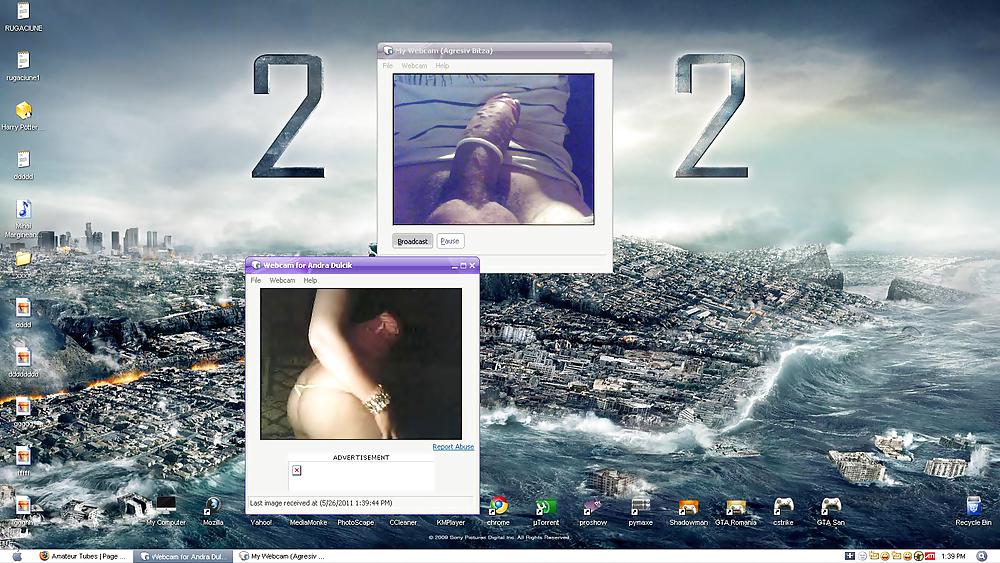
Task: Click the CCleaner desktop shortcut label
Action: tap(403, 522)
